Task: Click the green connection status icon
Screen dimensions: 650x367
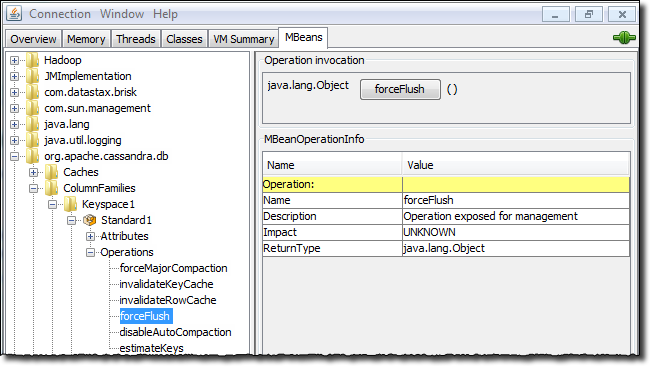Action: pos(624,38)
